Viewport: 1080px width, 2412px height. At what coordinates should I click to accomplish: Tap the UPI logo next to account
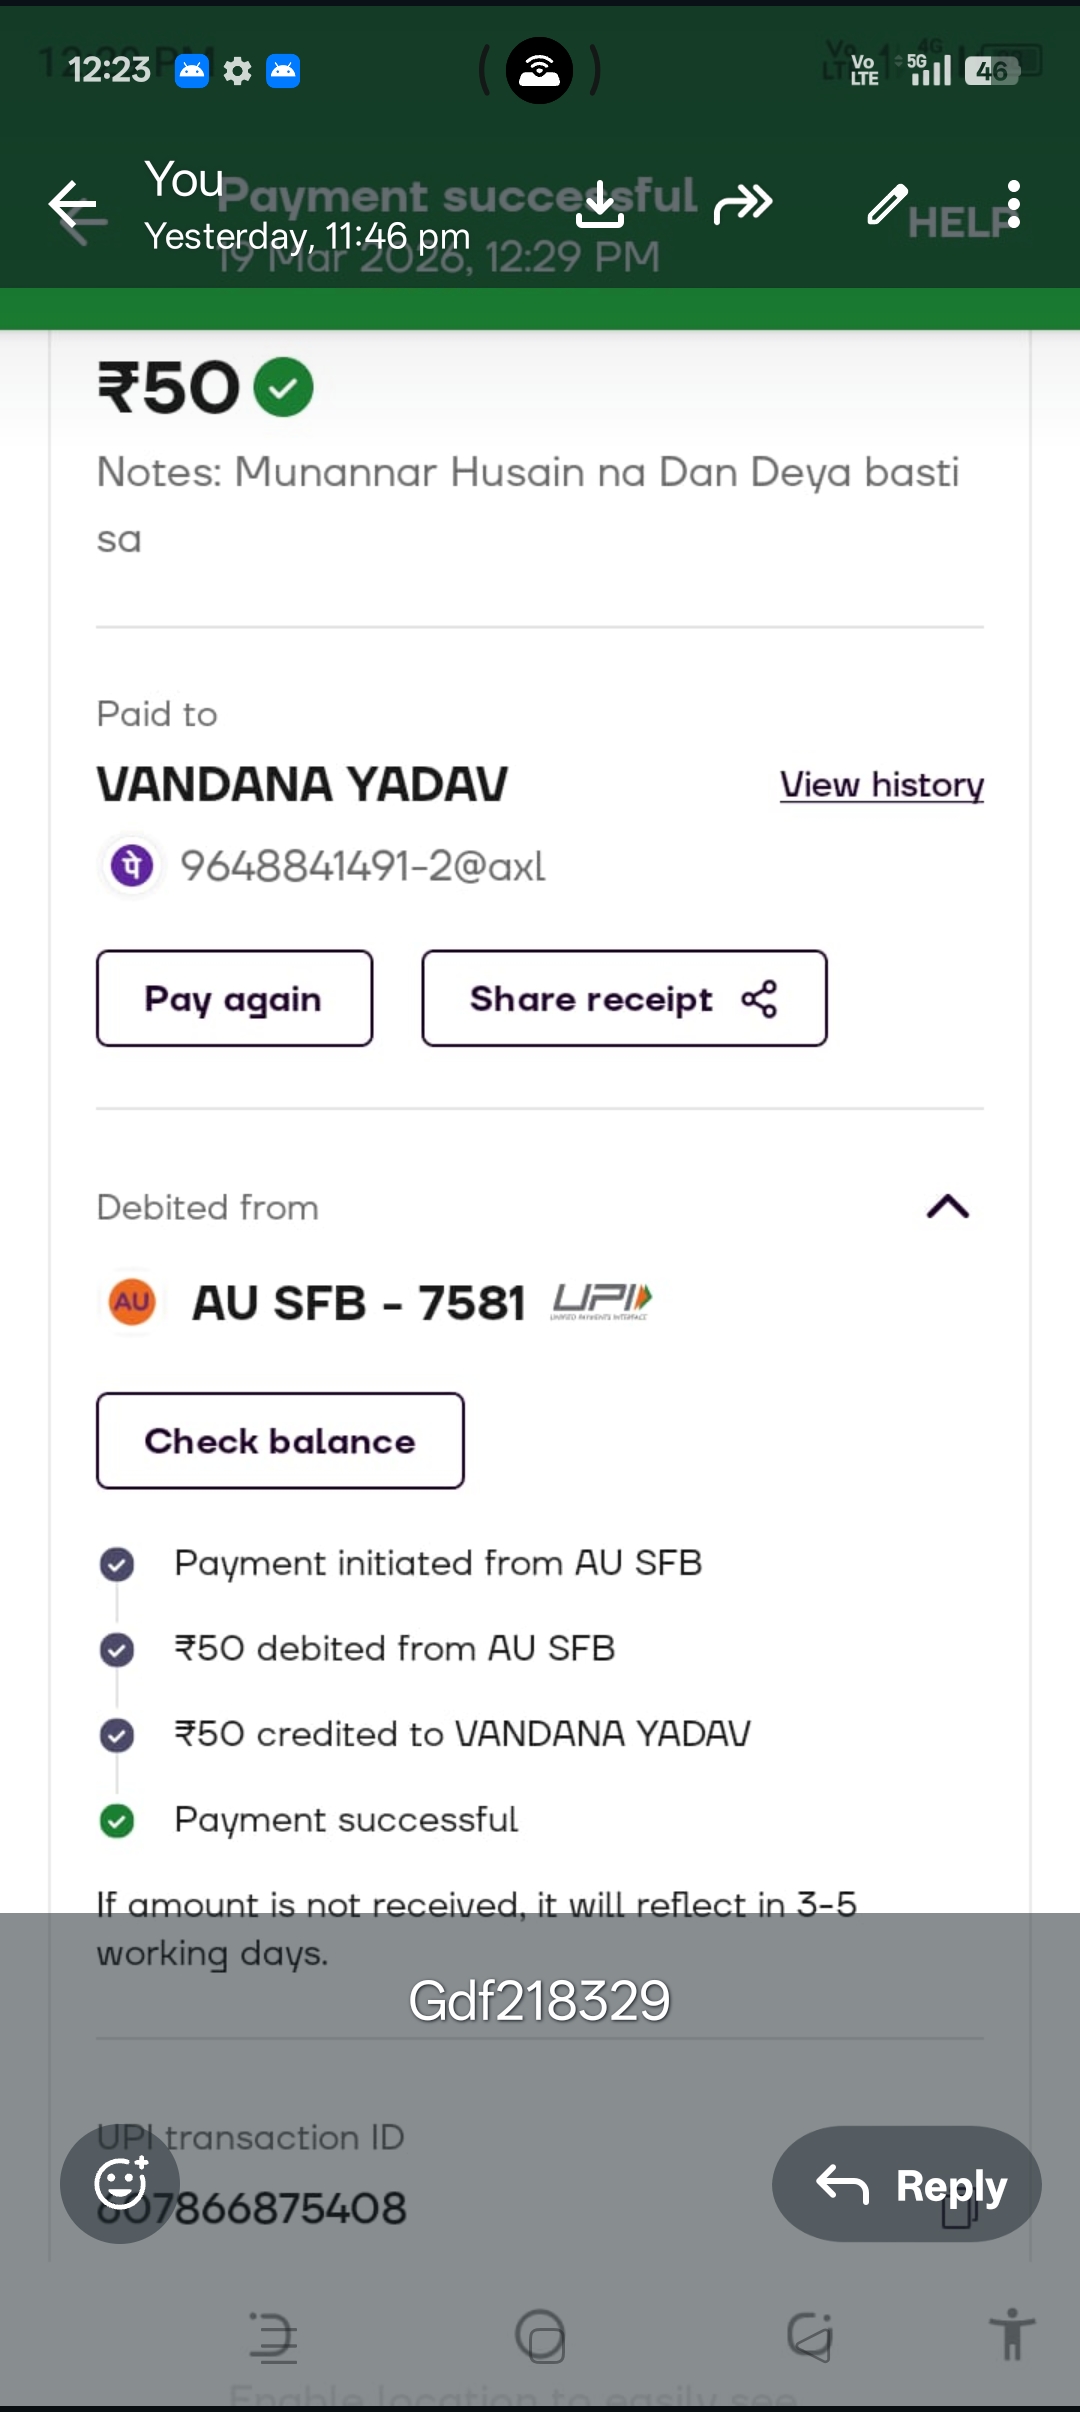(602, 1301)
